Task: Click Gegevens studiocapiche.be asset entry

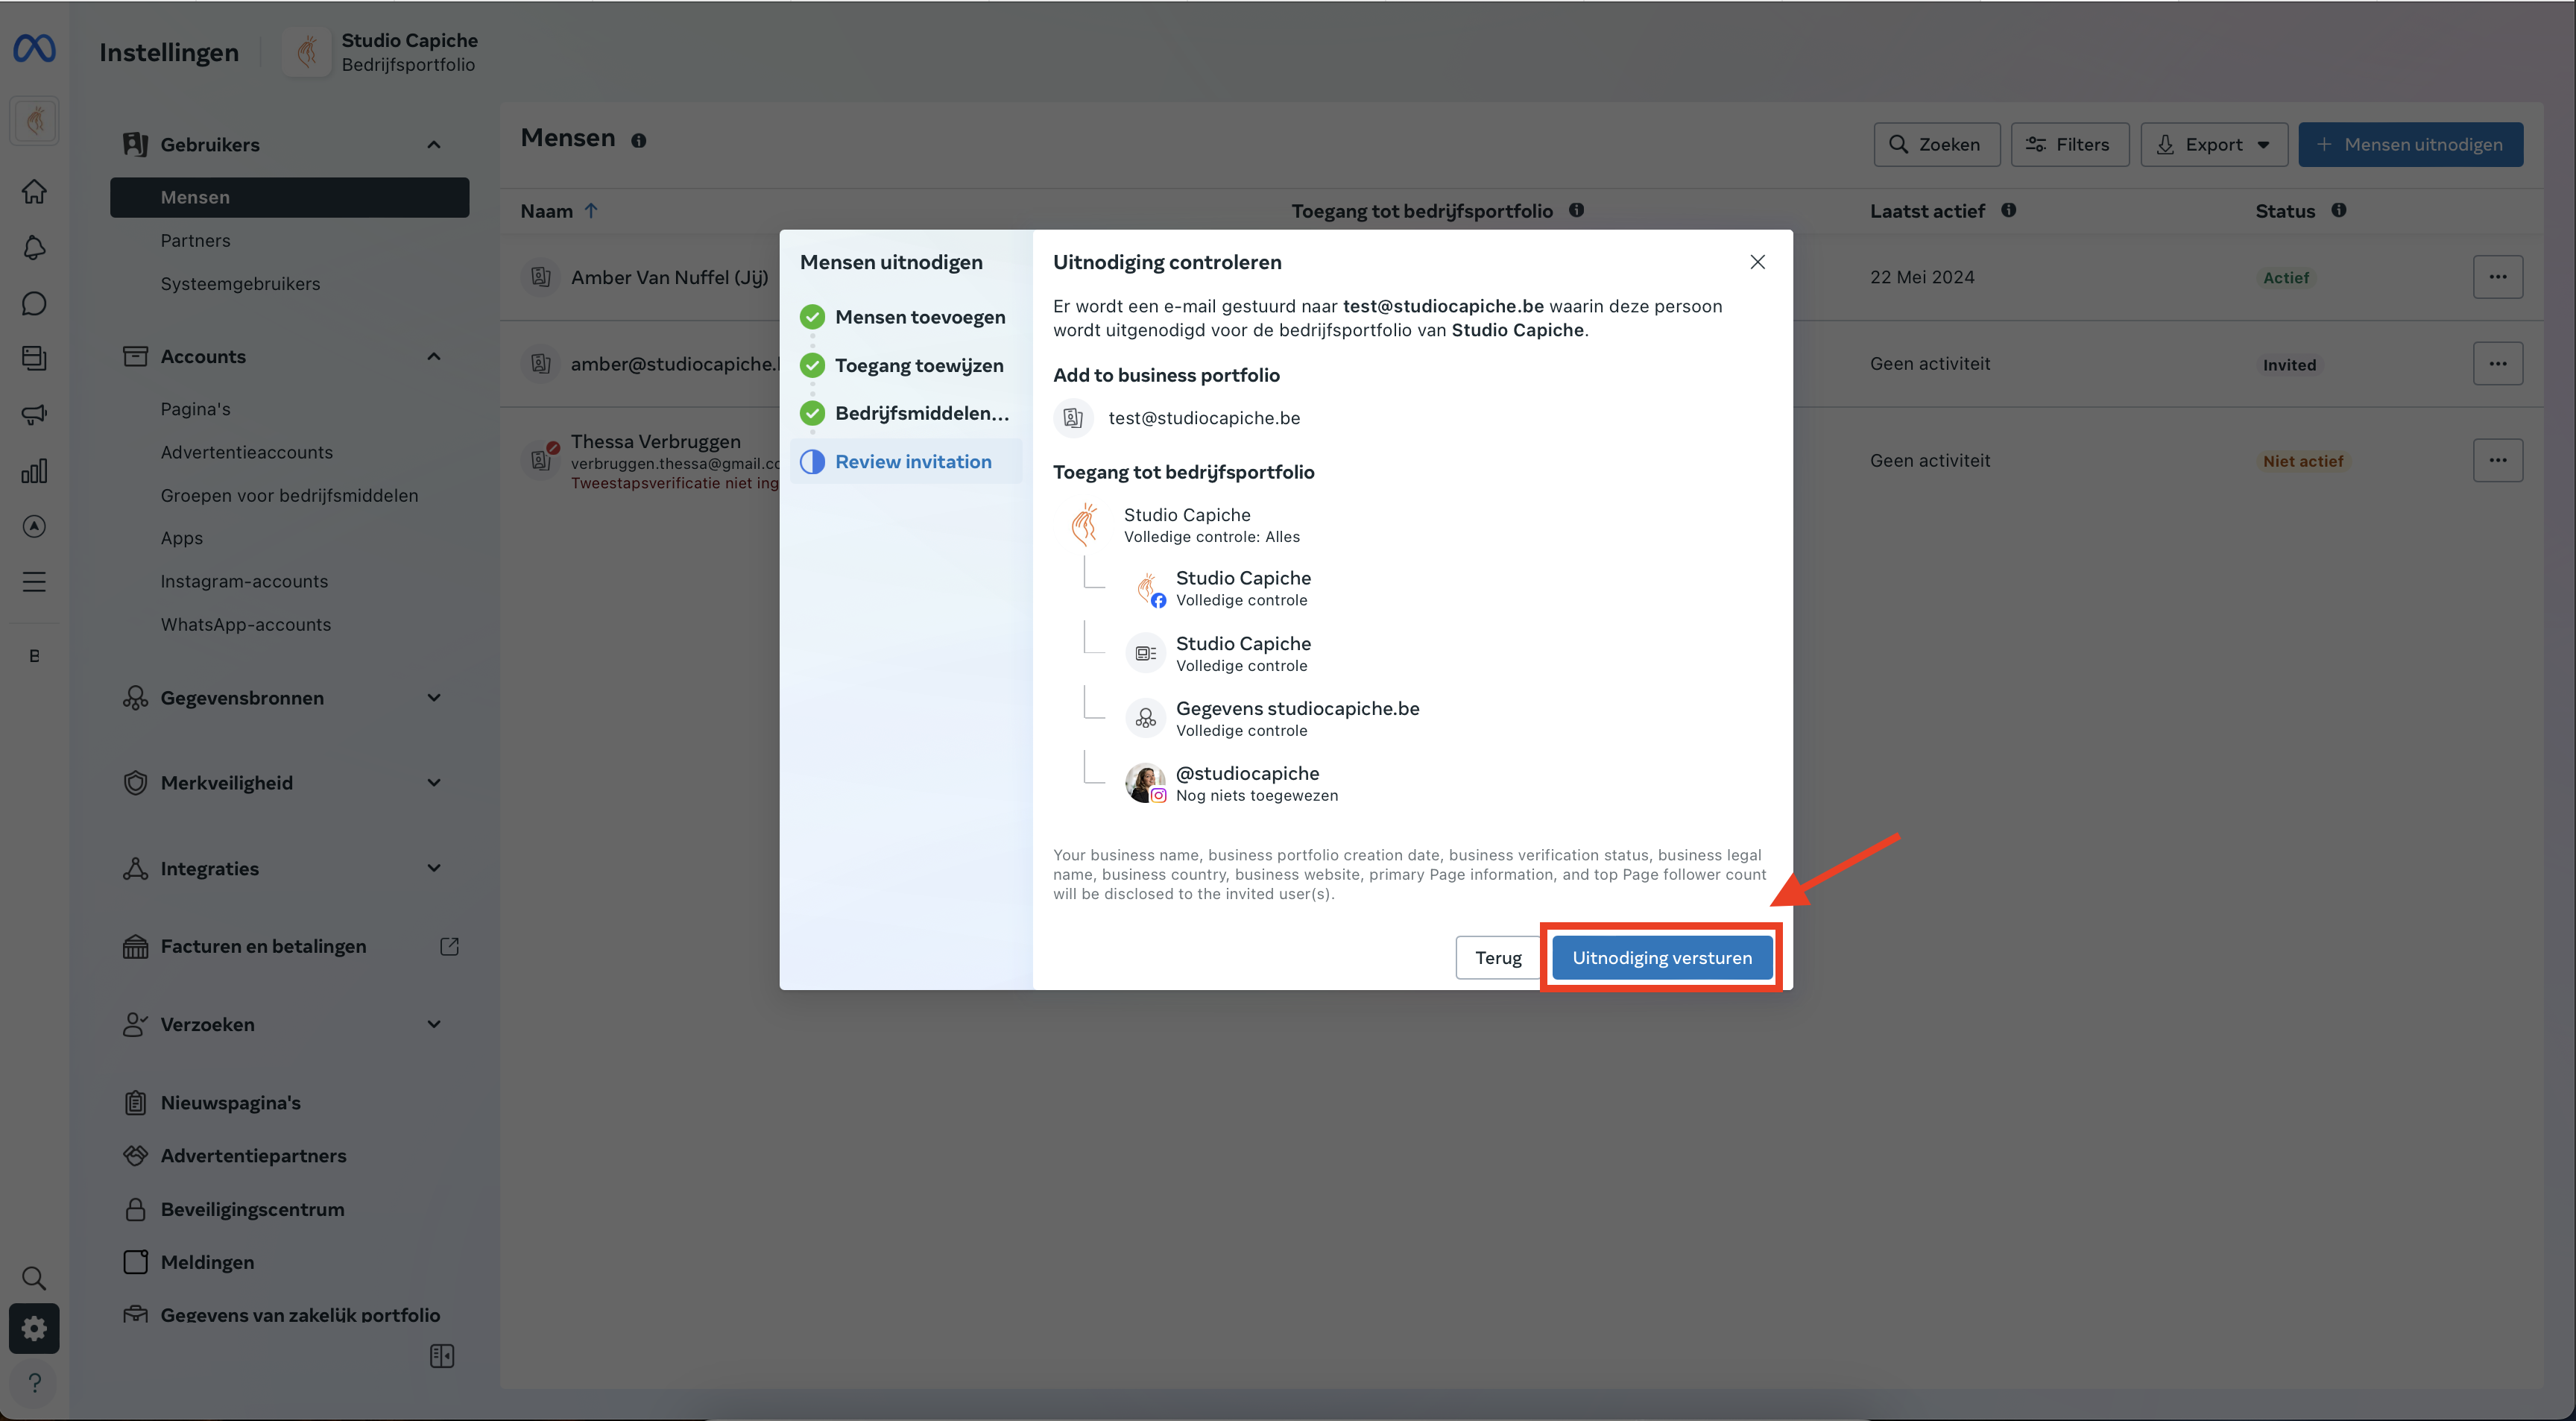Action: [x=1297, y=718]
